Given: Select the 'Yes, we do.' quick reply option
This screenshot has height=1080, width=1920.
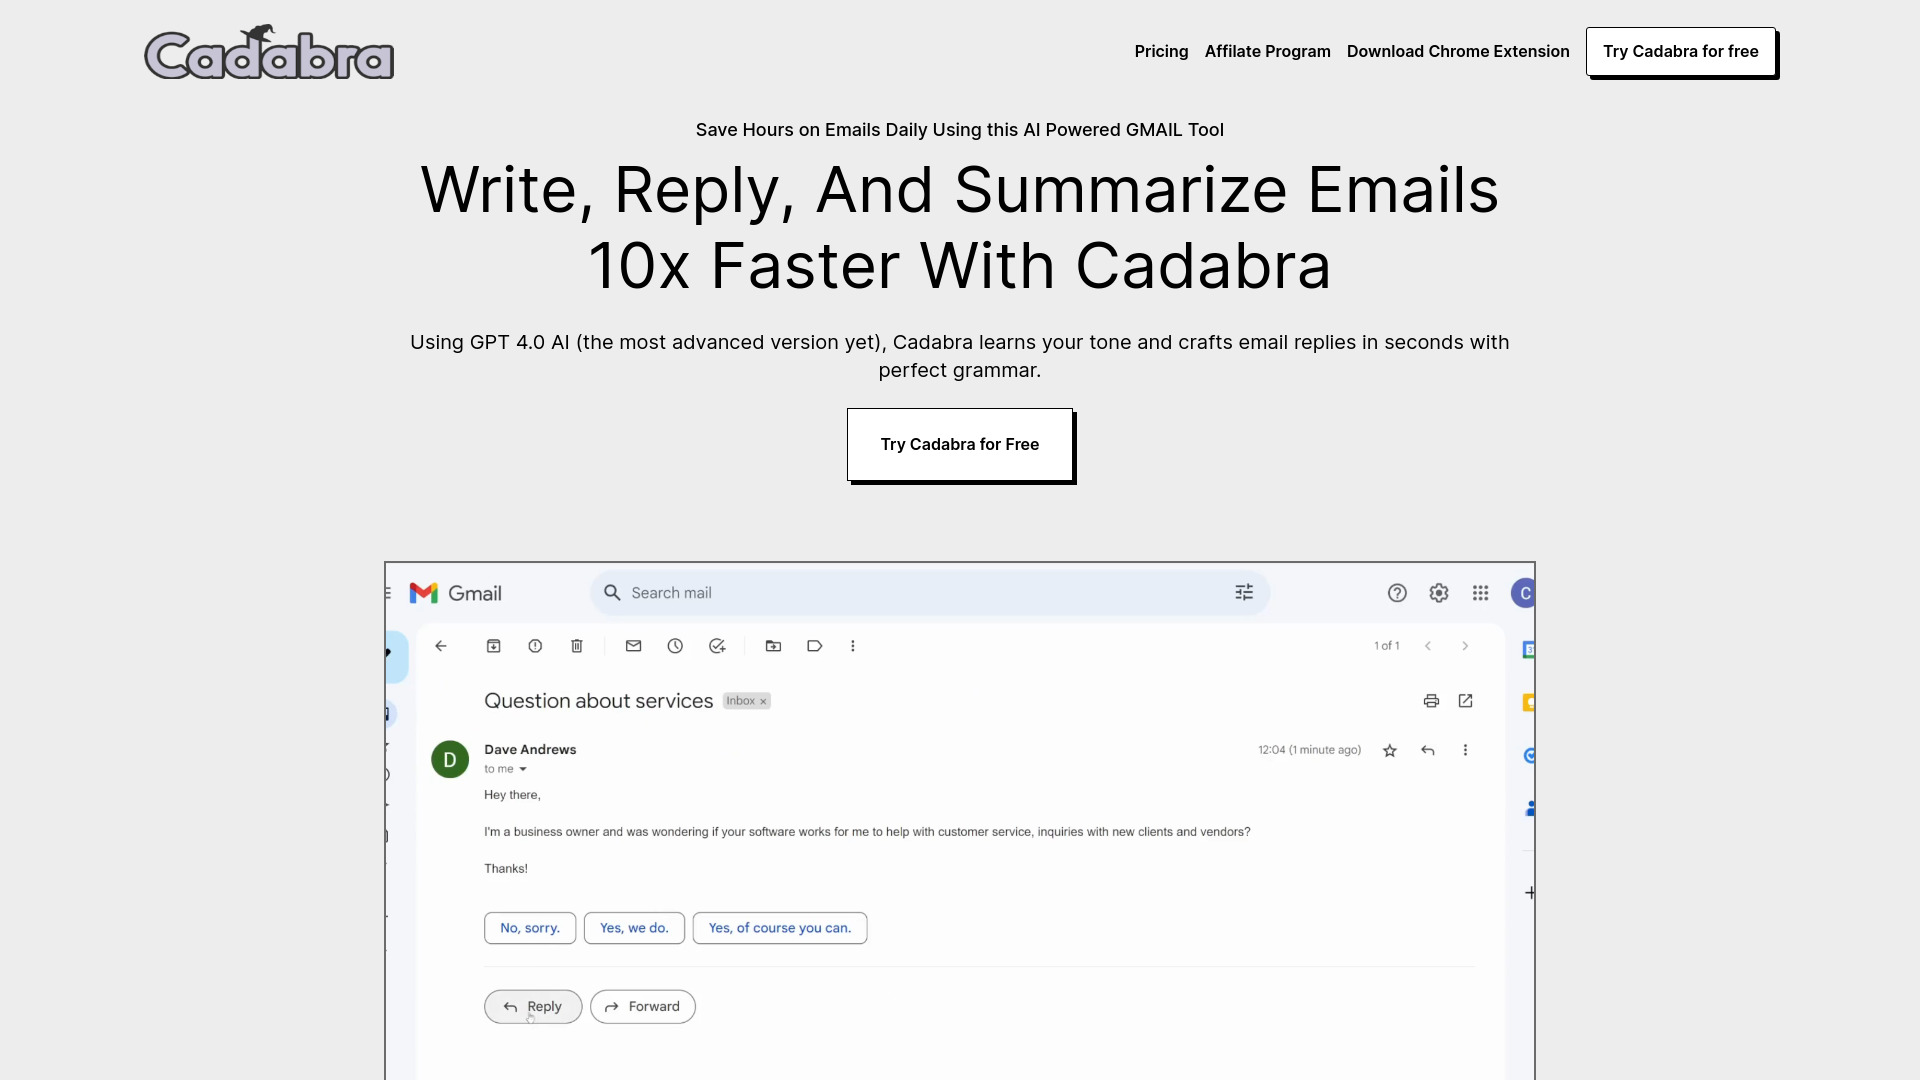Looking at the screenshot, I should (x=634, y=927).
